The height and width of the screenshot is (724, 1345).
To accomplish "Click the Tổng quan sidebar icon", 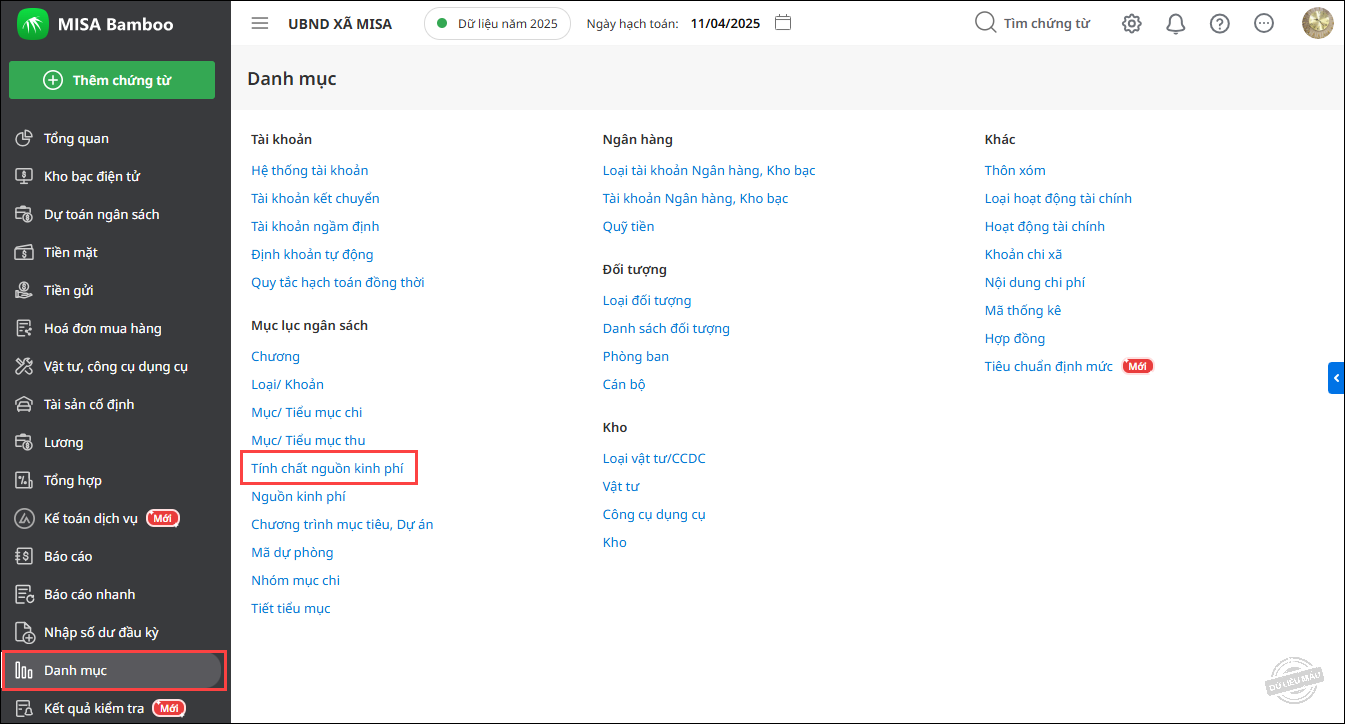I will (x=26, y=138).
